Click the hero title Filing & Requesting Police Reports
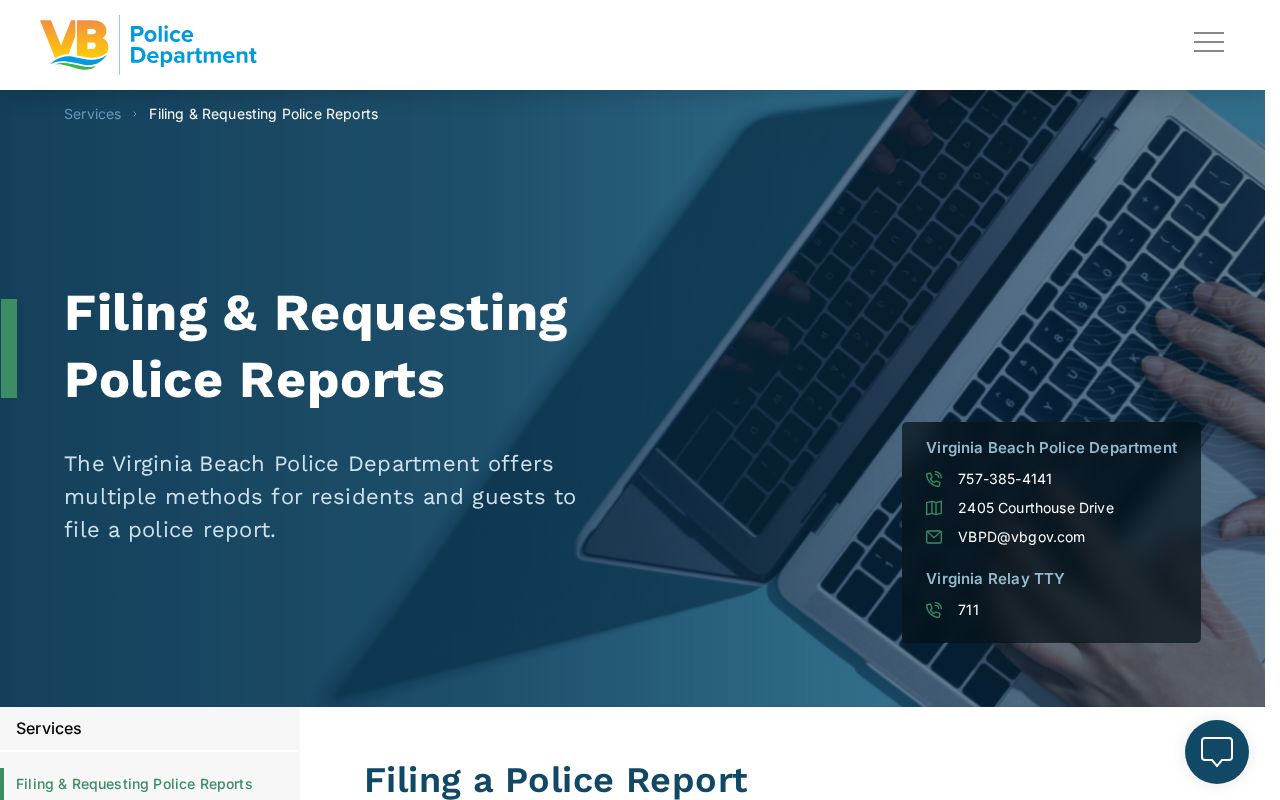This screenshot has height=800, width=1280. click(x=316, y=347)
